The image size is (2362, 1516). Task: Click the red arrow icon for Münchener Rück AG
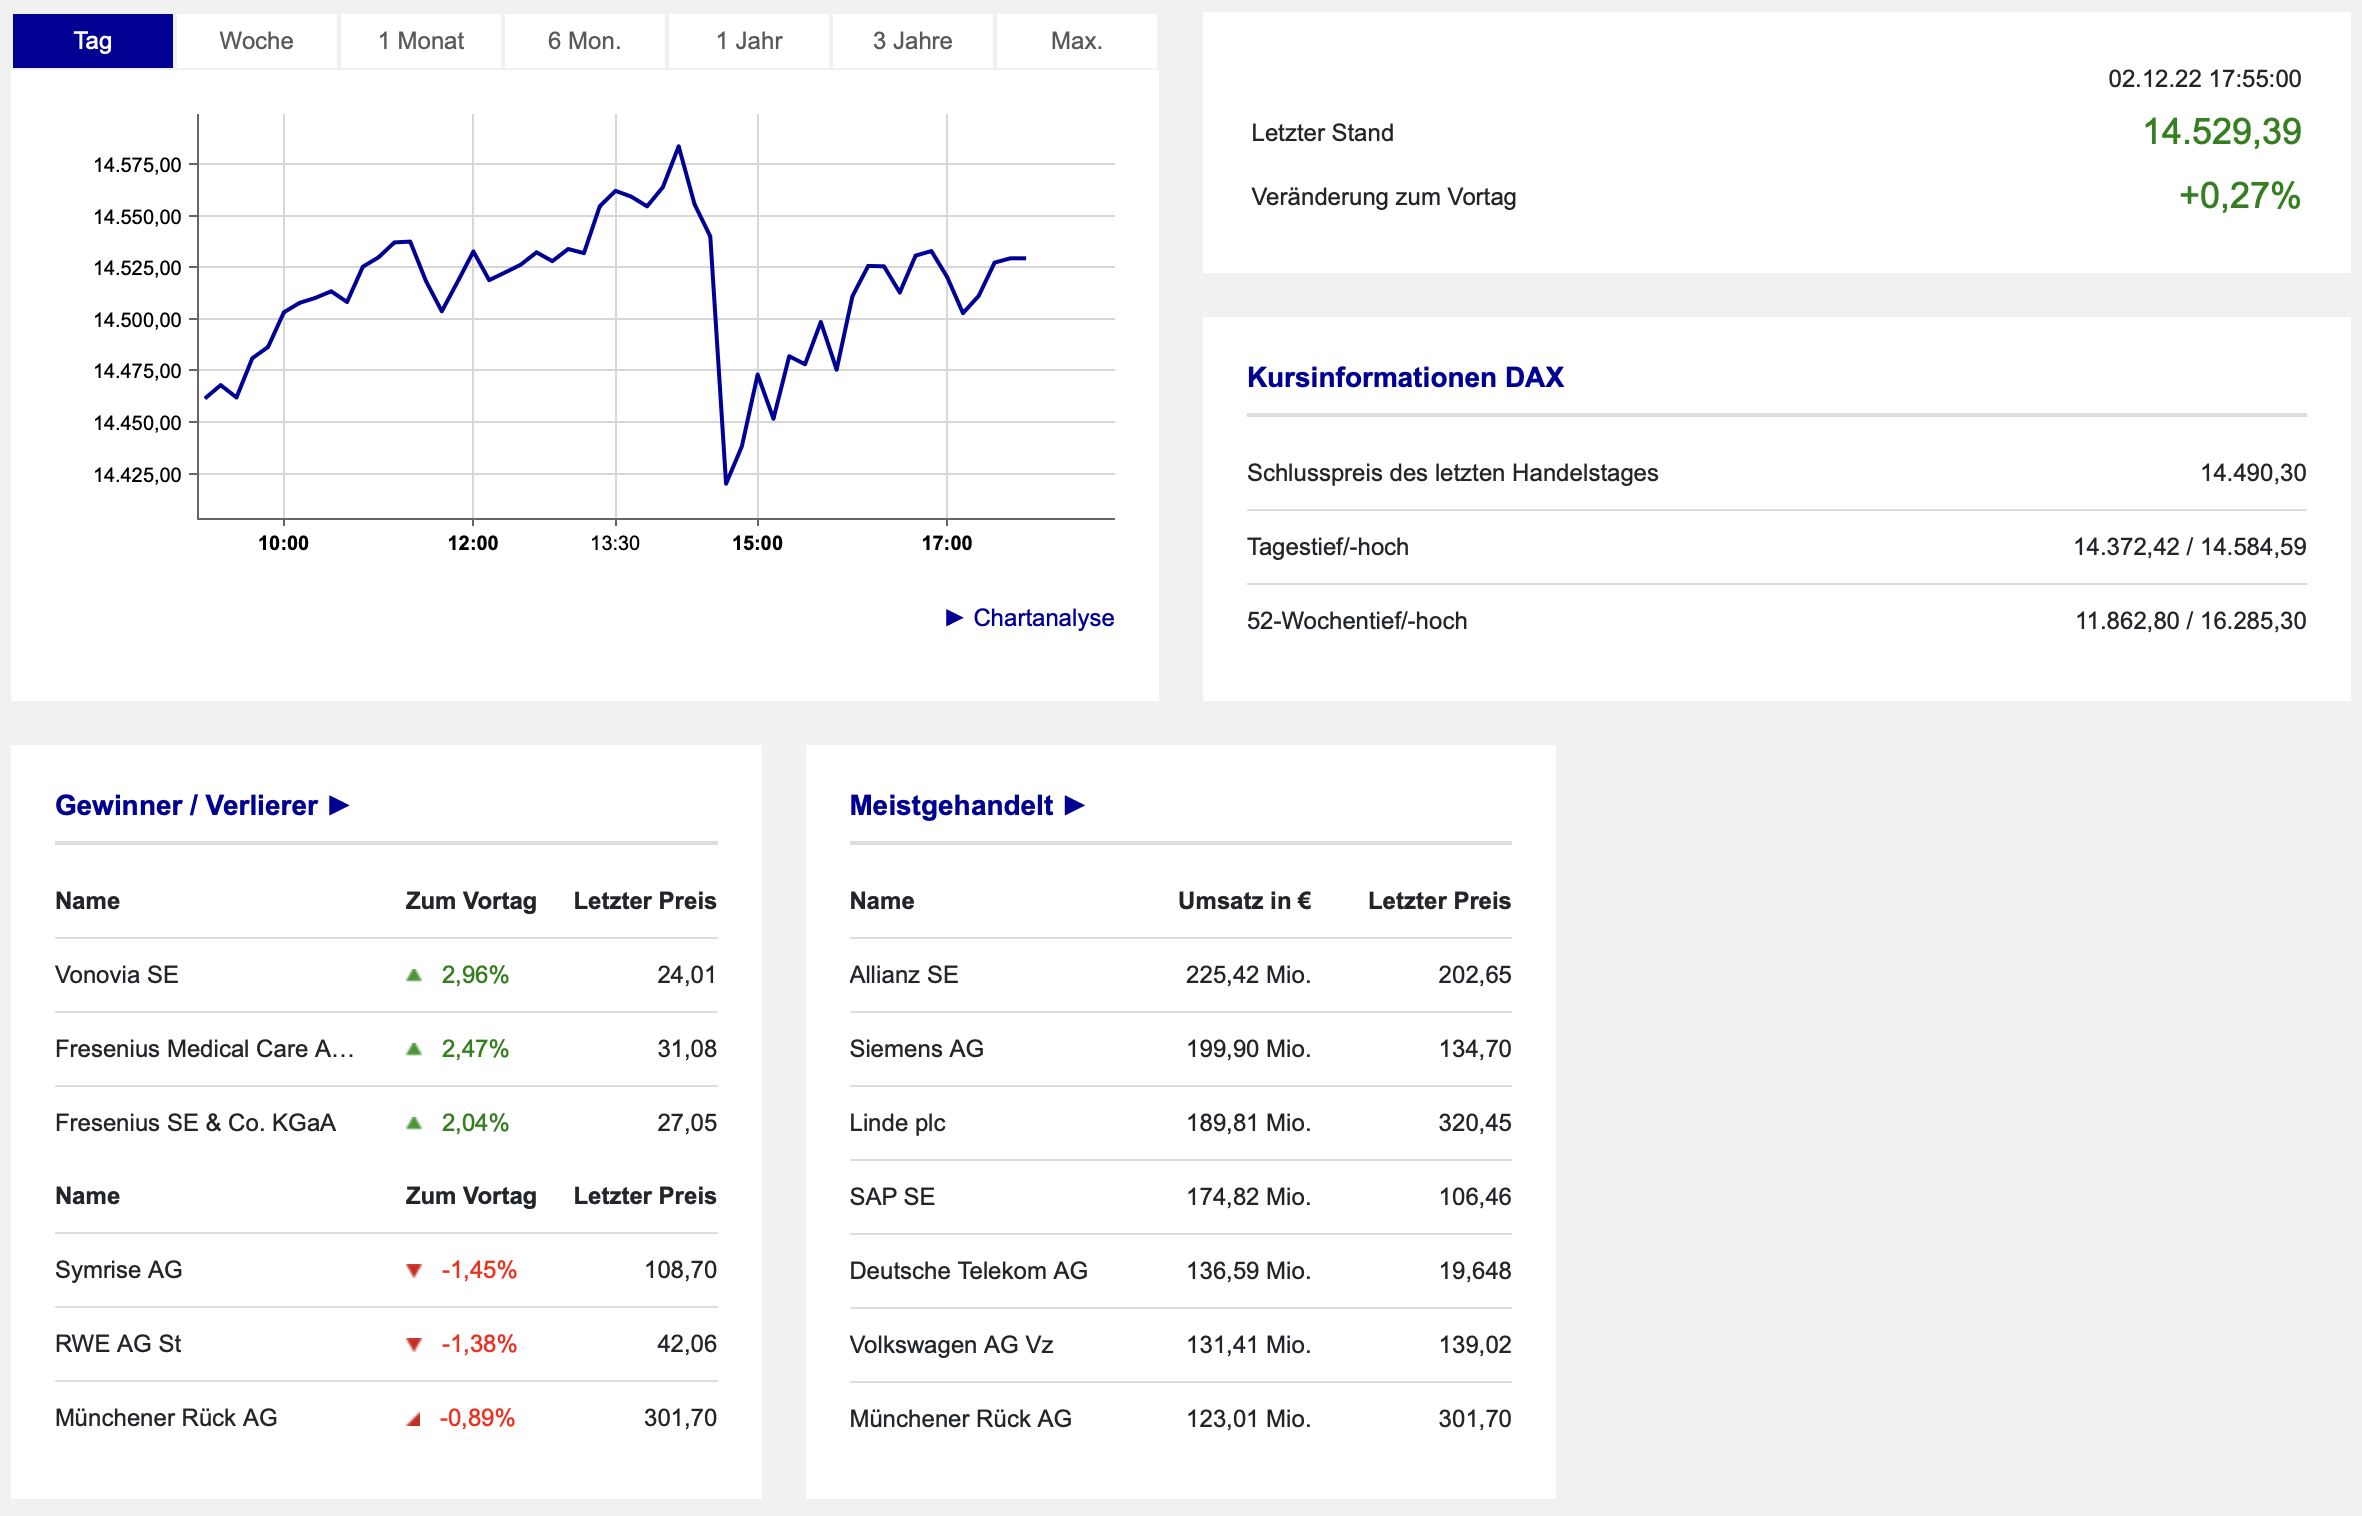413,1418
